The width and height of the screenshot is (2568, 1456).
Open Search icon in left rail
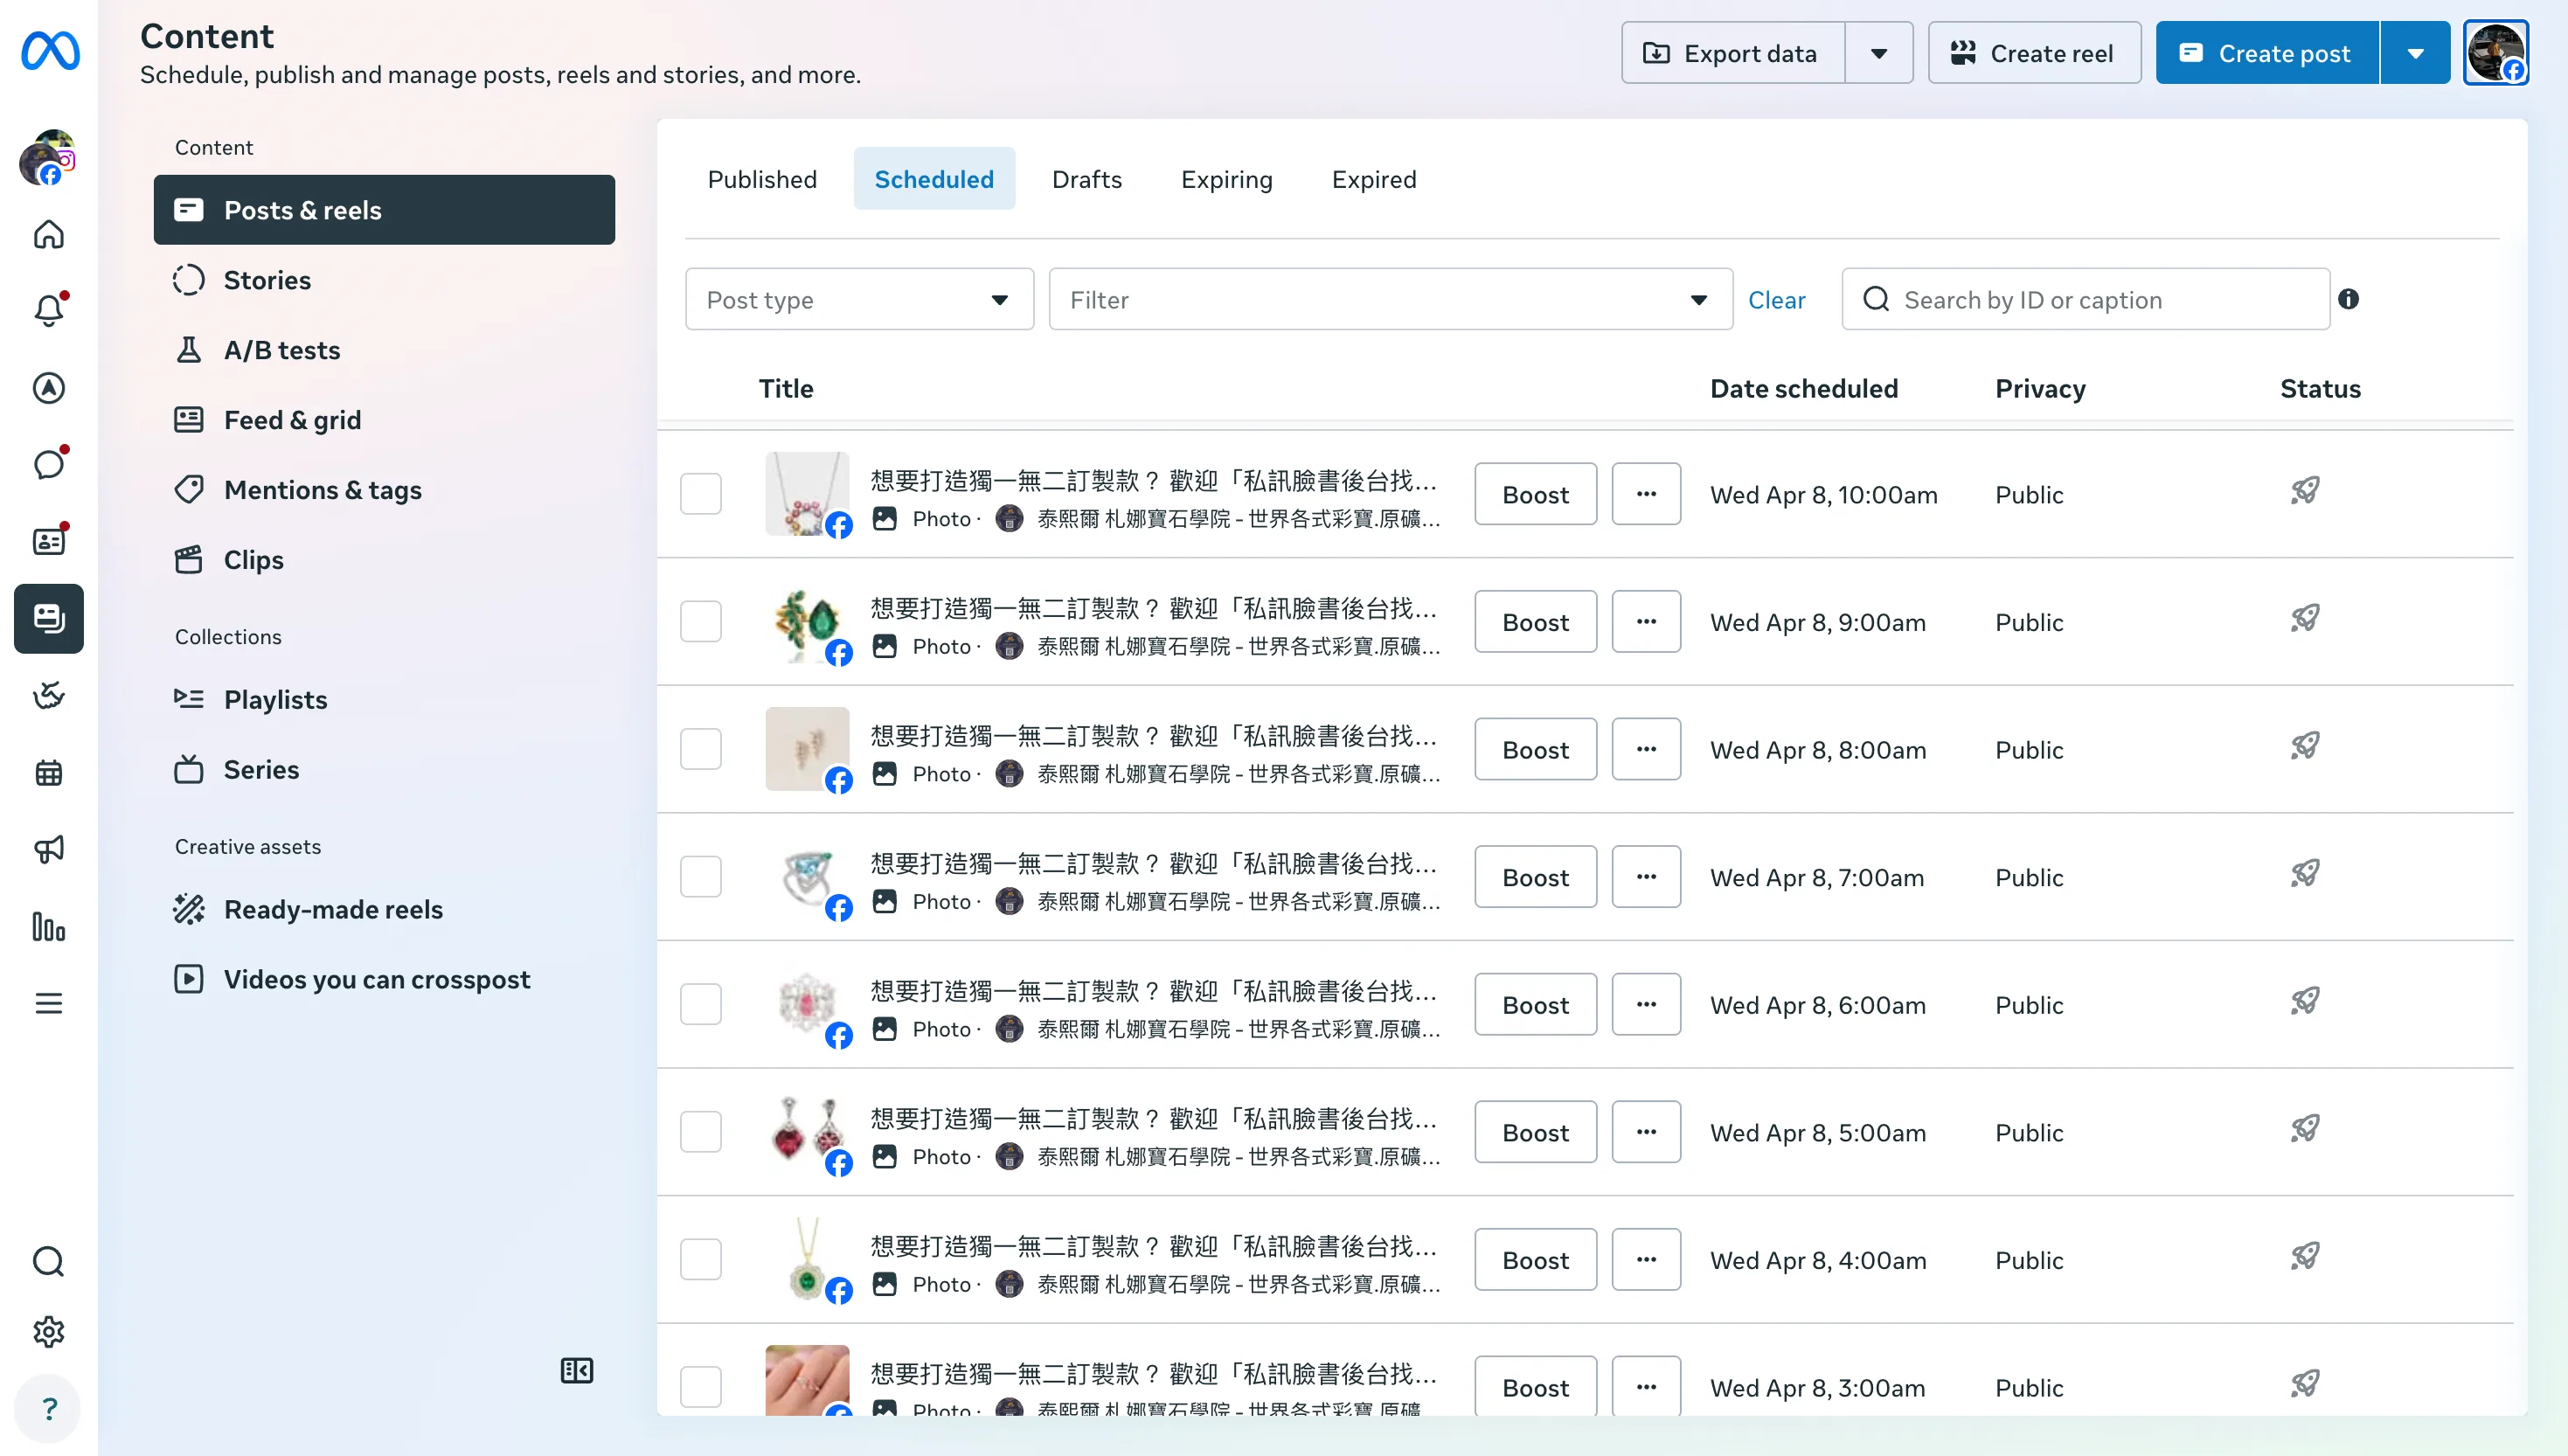pyautogui.click(x=49, y=1262)
